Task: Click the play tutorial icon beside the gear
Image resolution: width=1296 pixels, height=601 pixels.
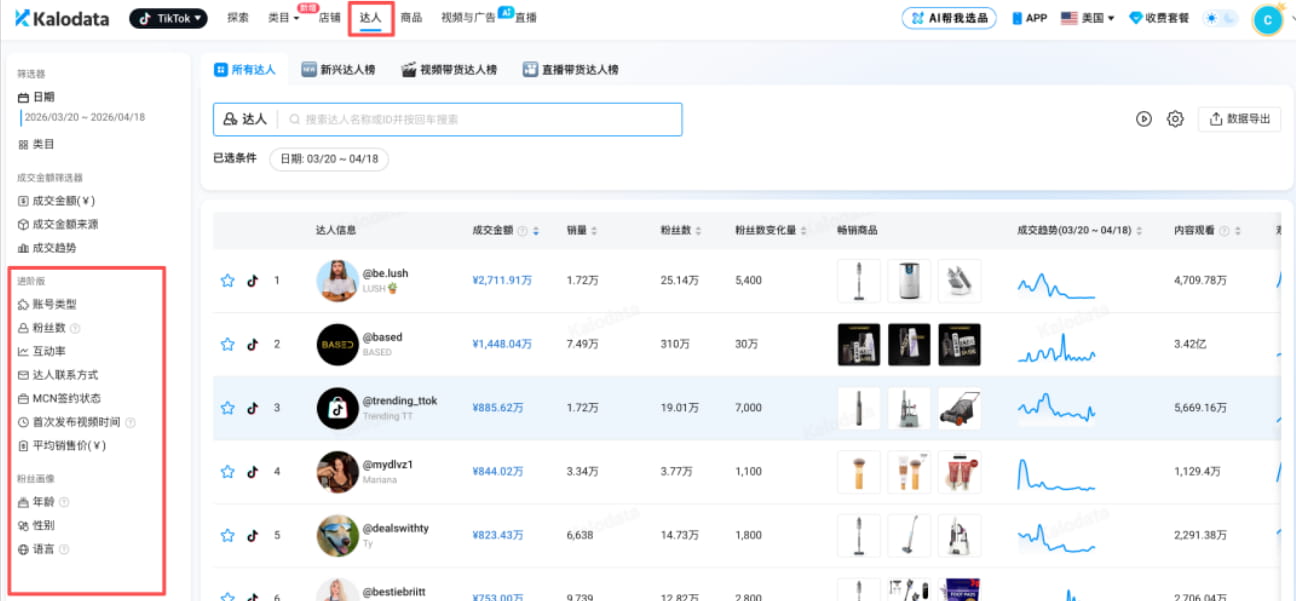Action: tap(1143, 118)
